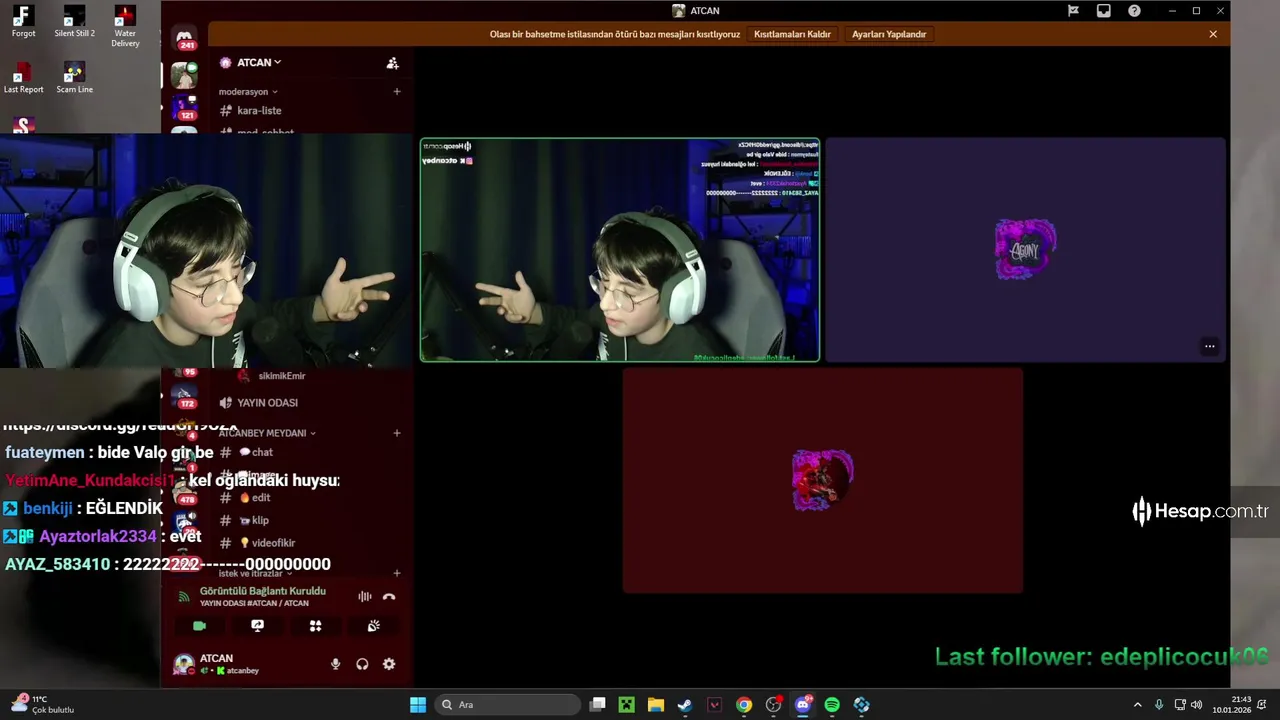The height and width of the screenshot is (720, 1280).
Task: Open system volume control in tray
Action: pos(1197,705)
